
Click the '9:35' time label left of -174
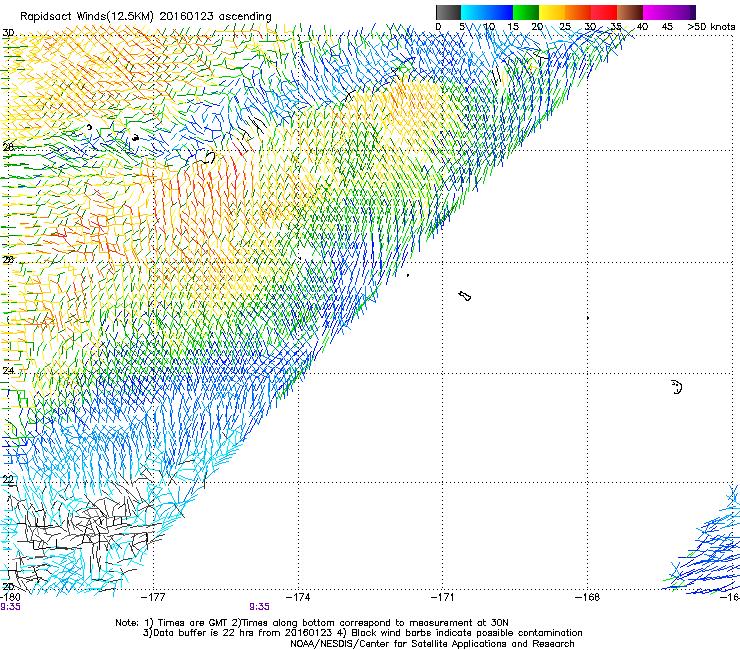260,607
